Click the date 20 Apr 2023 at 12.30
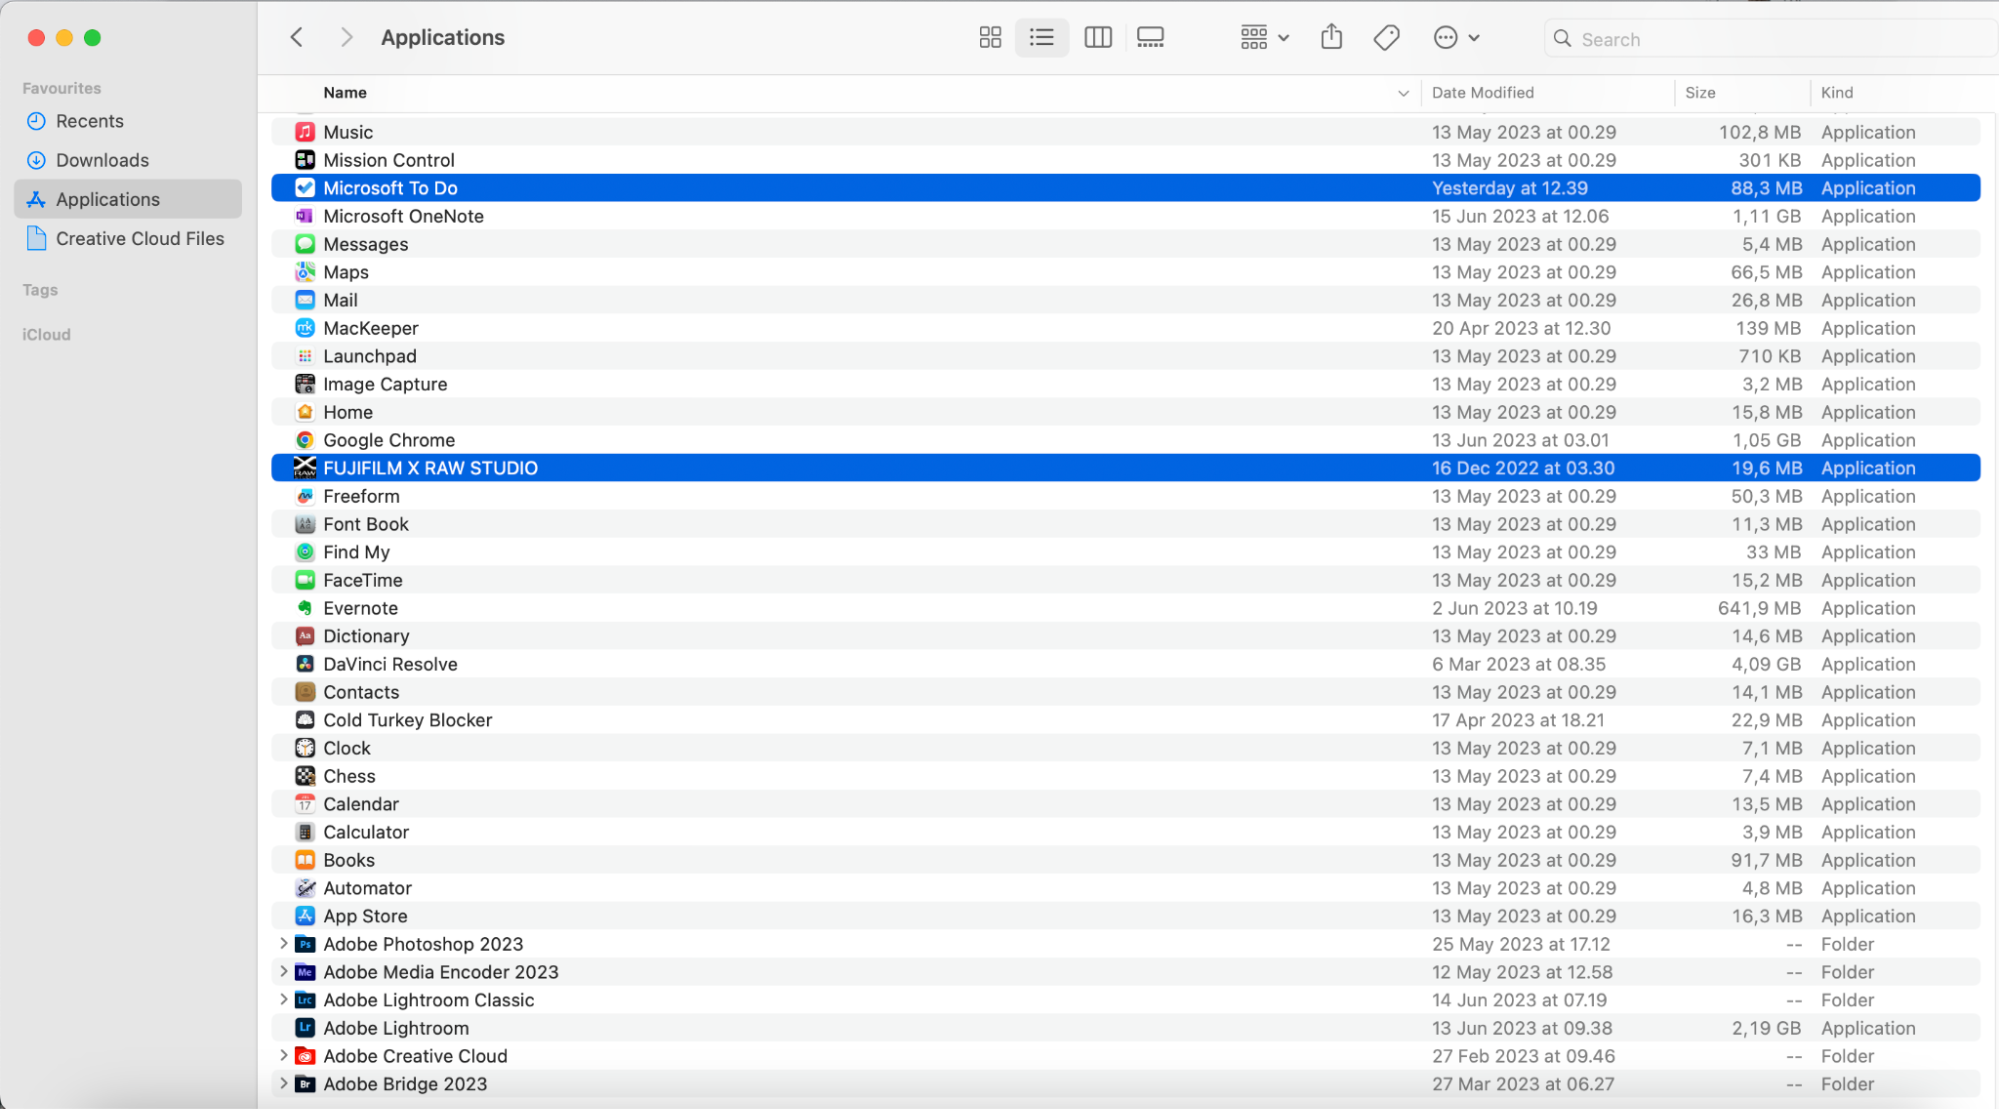Screen dimensions: 1999x1109 [x=1521, y=328]
